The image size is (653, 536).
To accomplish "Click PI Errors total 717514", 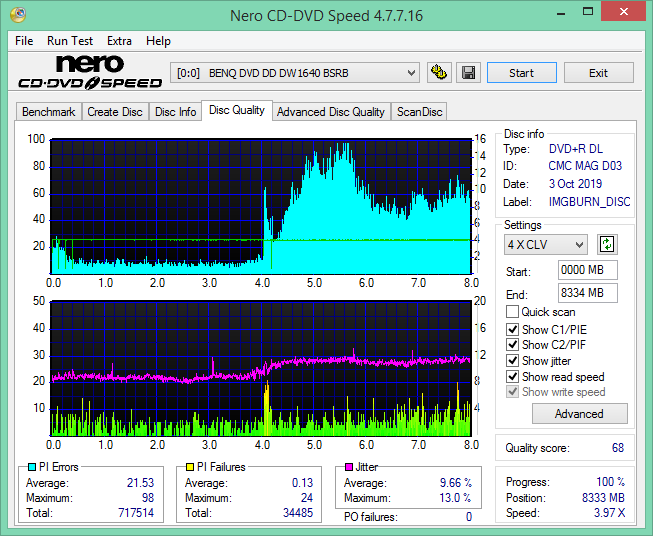I will pyautogui.click(x=136, y=512).
